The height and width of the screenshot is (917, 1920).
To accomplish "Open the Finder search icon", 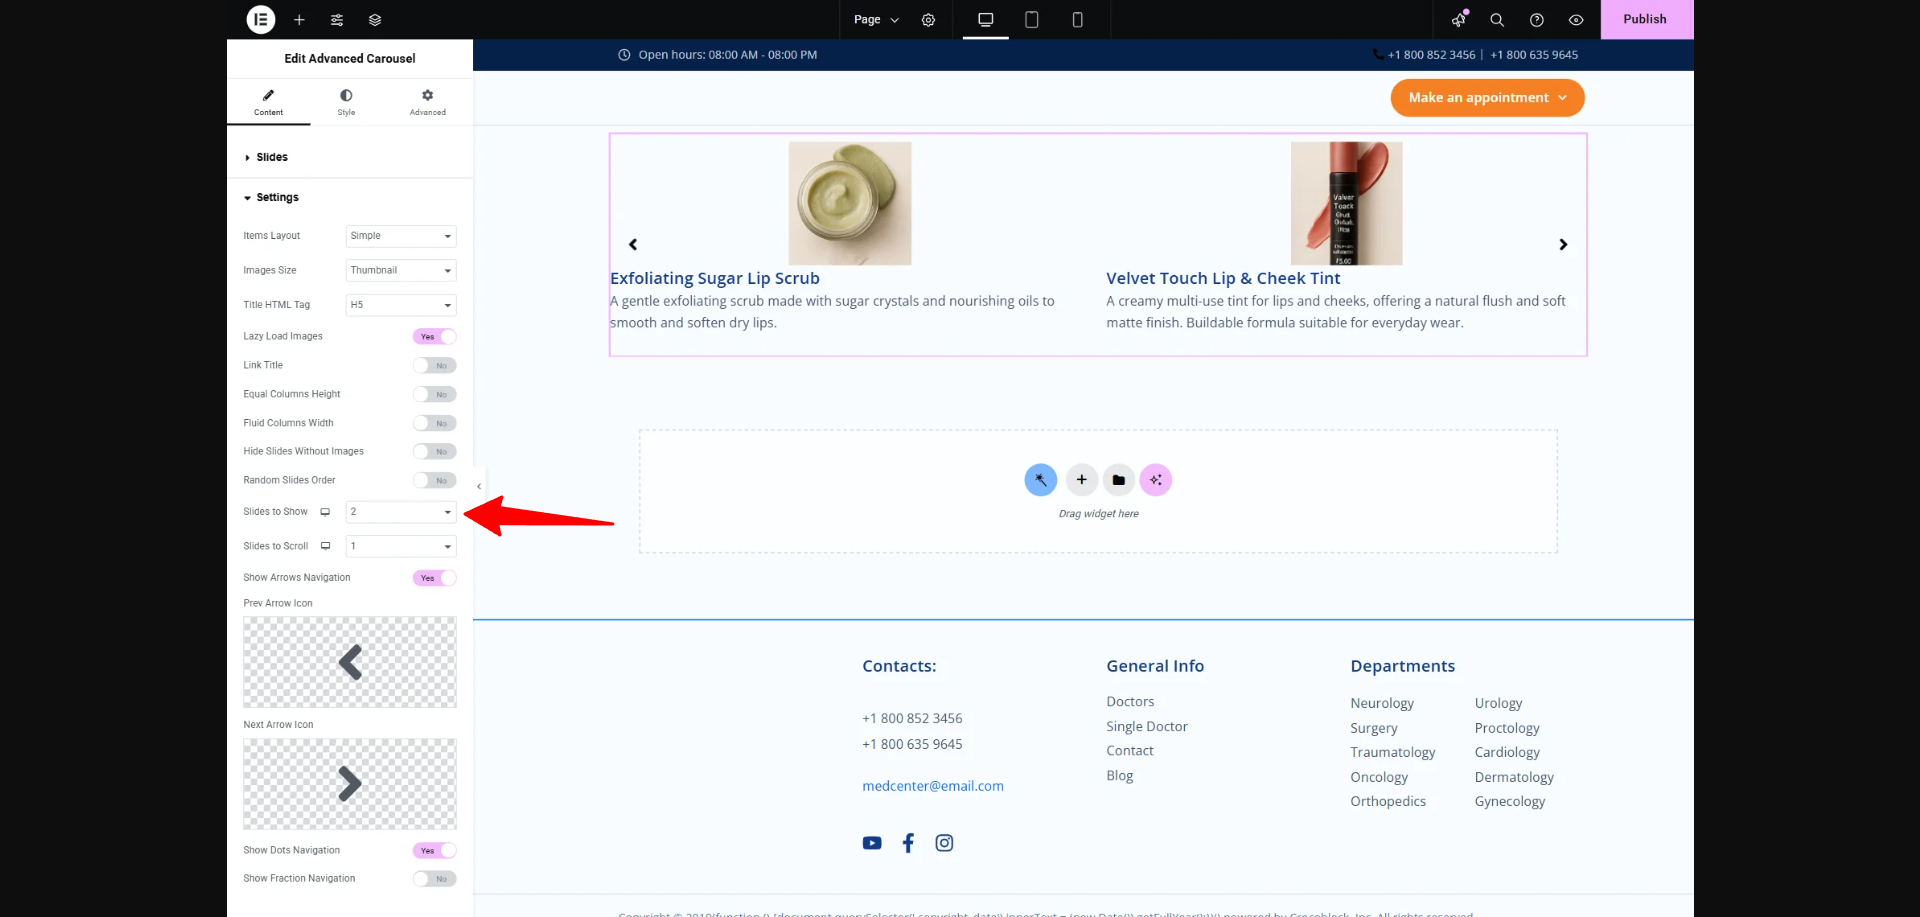I will (x=1497, y=20).
